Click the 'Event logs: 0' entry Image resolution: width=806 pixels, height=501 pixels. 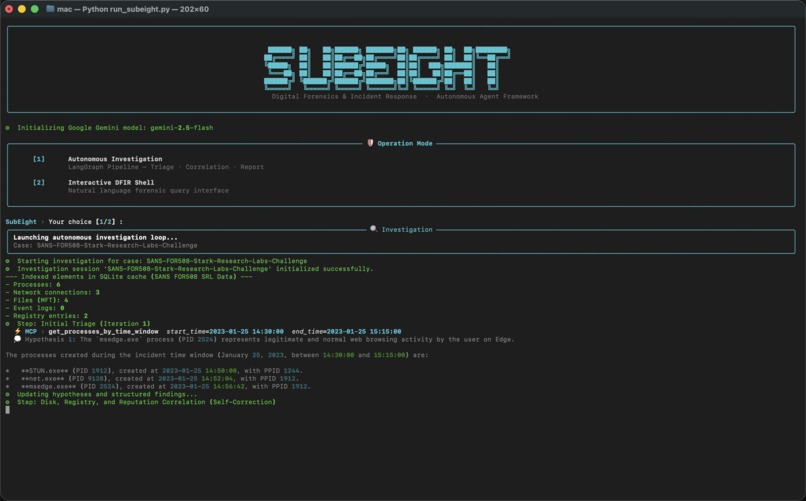pyautogui.click(x=35, y=308)
